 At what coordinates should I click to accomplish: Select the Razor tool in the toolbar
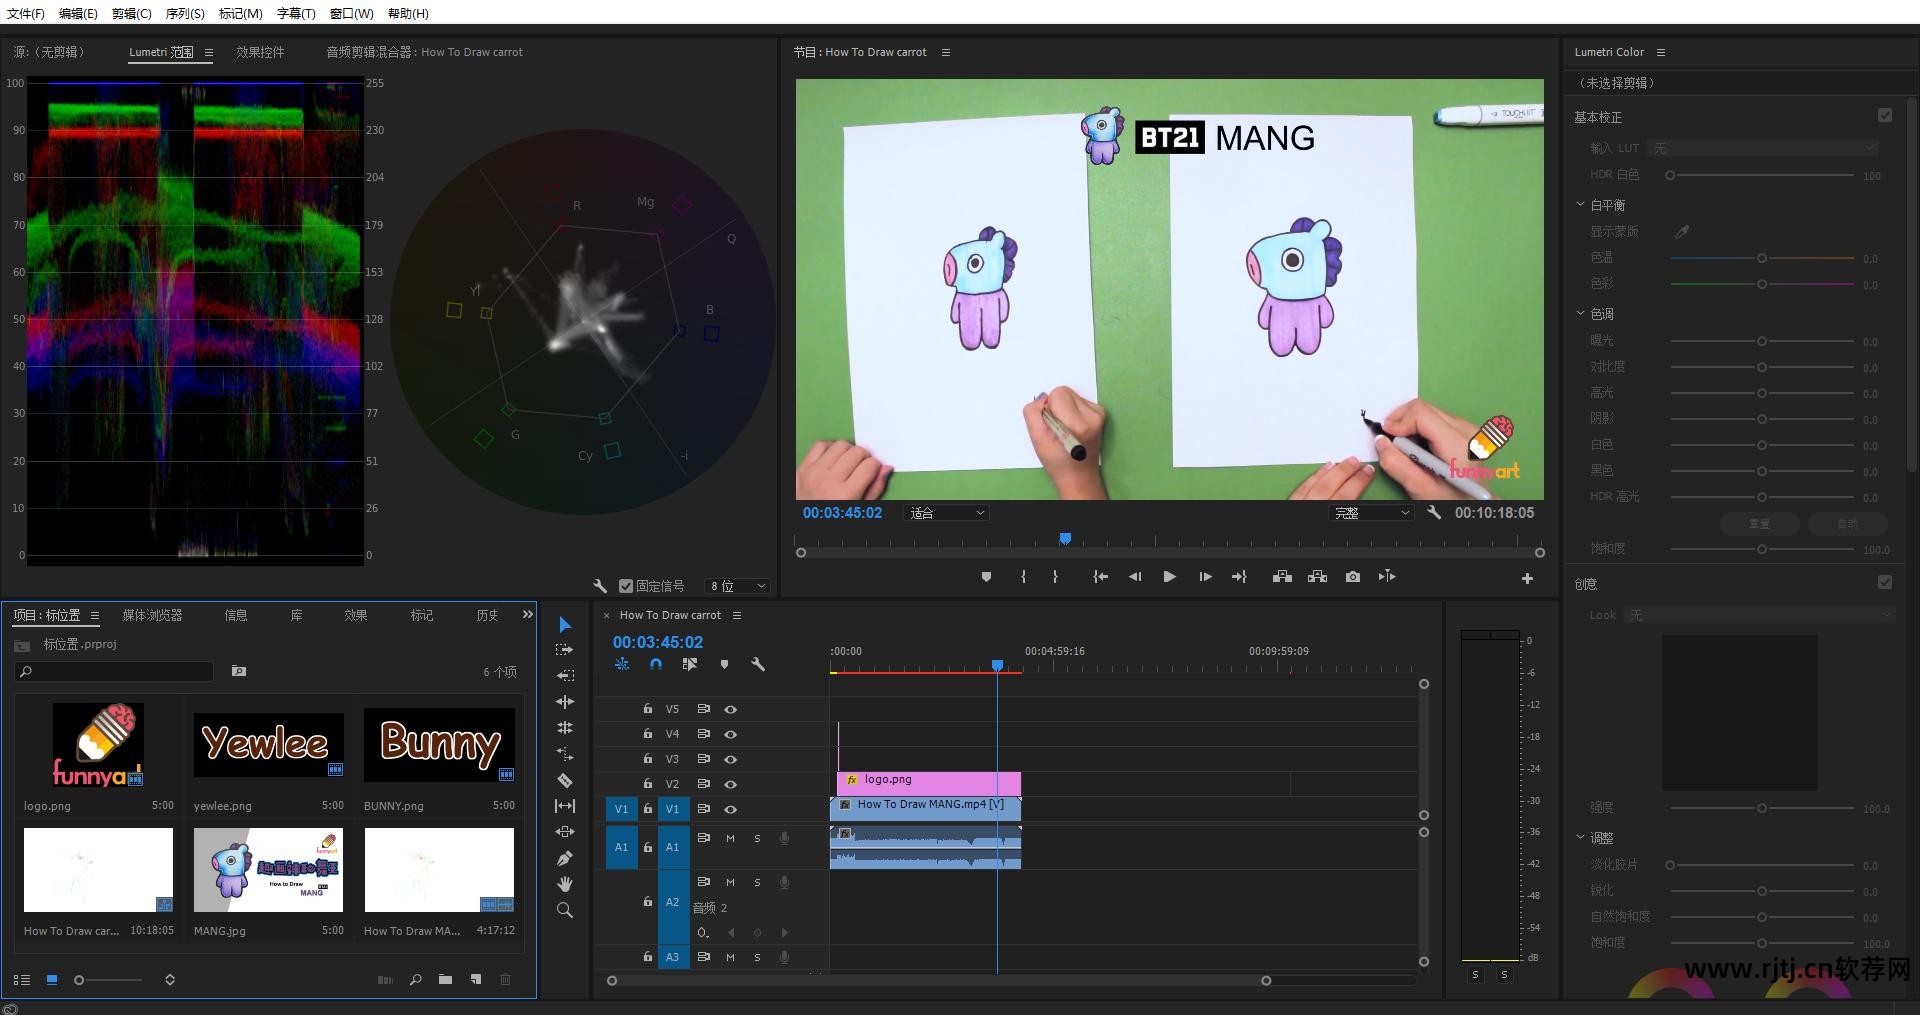(x=565, y=780)
